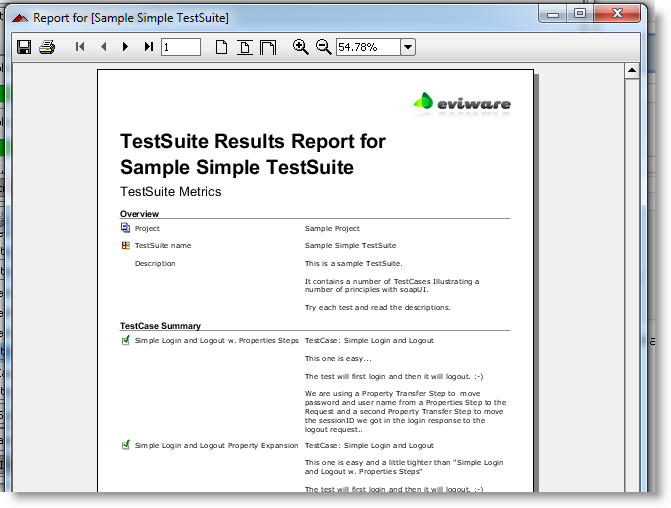Screen dimensions: 671x508
Task: Click the report window title bar icon
Action: click(20, 18)
